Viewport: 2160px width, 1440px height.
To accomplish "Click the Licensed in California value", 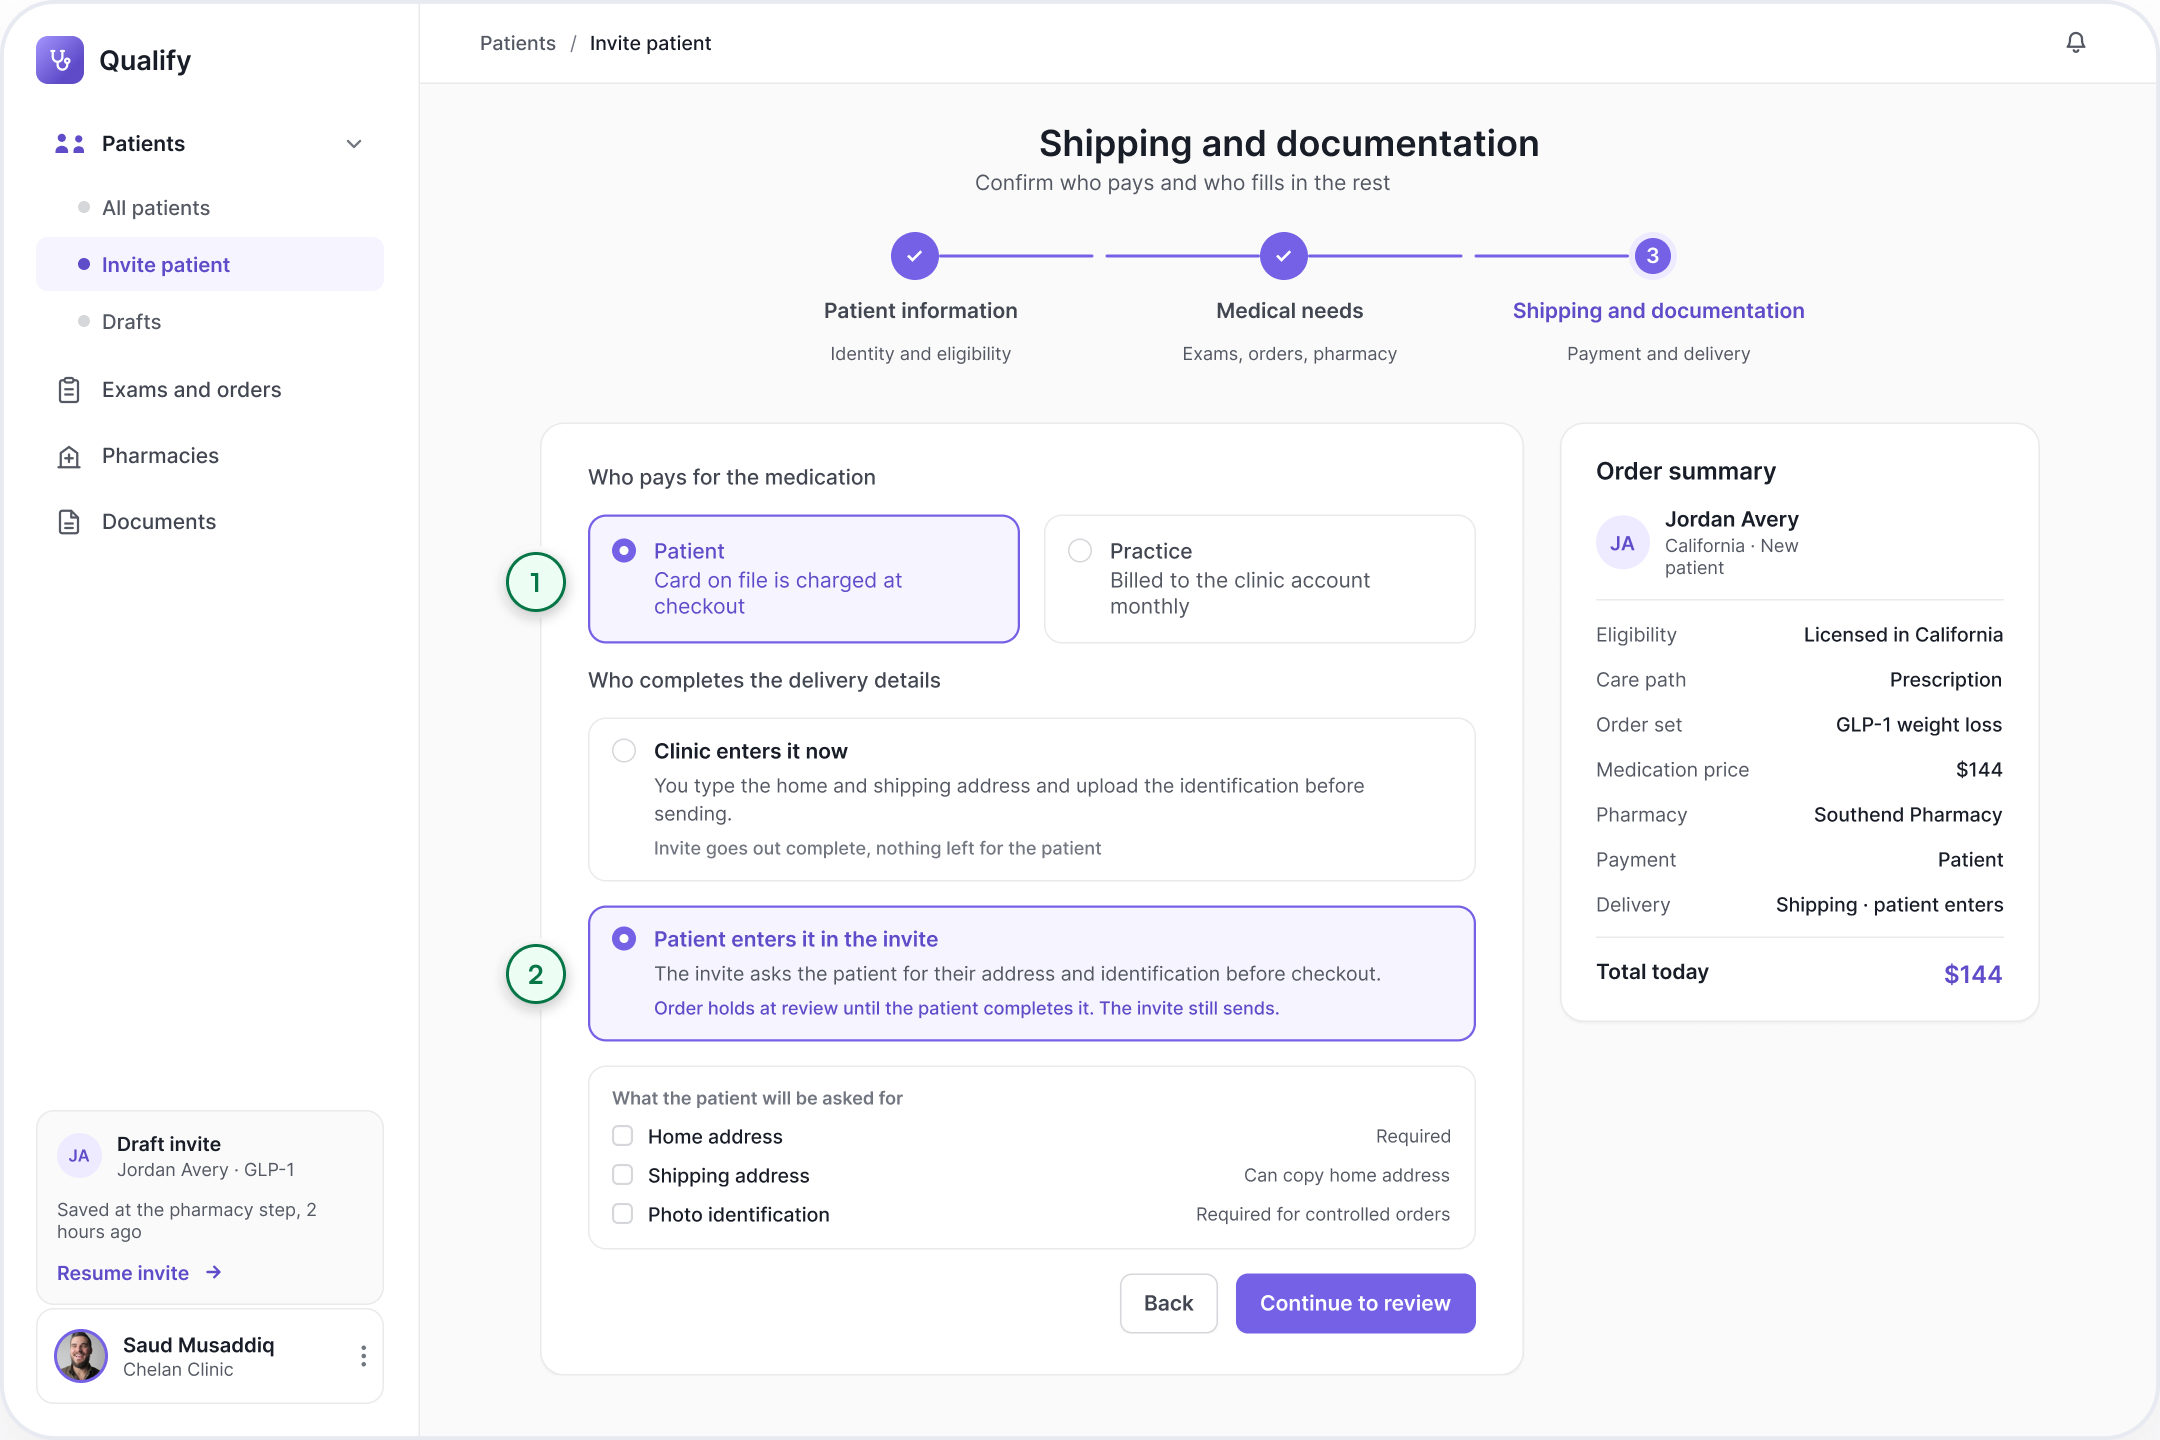I will pos(1903,635).
